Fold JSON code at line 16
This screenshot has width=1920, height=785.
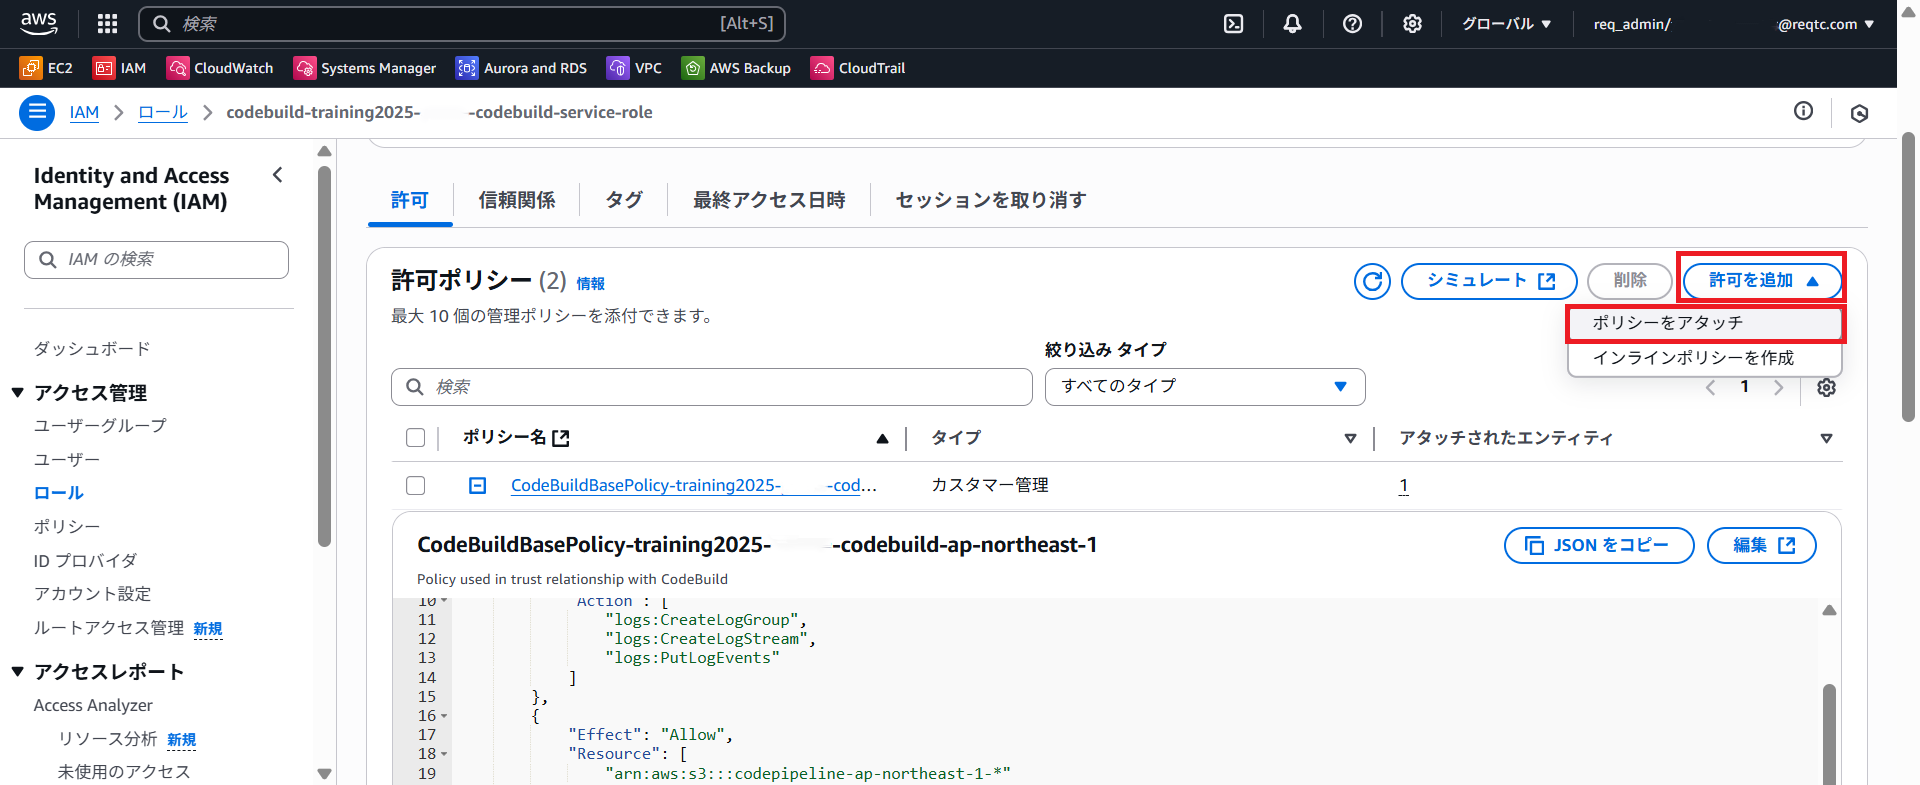(444, 716)
